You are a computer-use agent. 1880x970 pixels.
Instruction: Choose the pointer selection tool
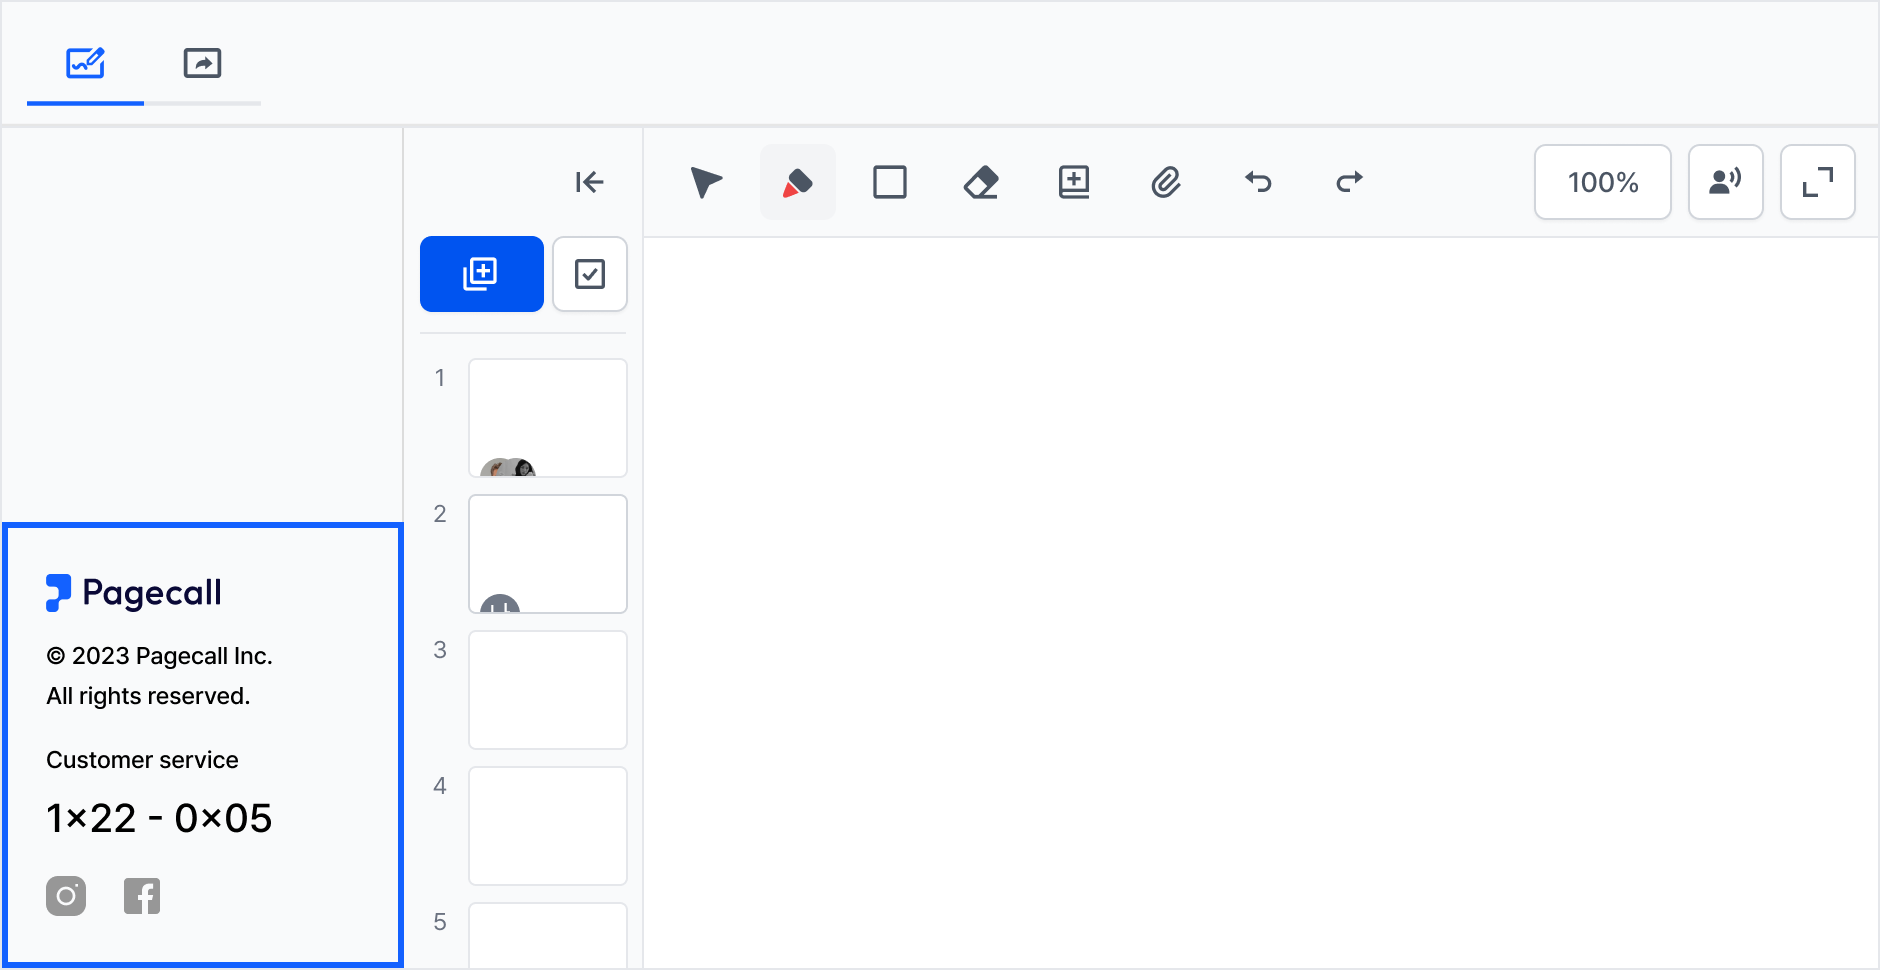(706, 182)
